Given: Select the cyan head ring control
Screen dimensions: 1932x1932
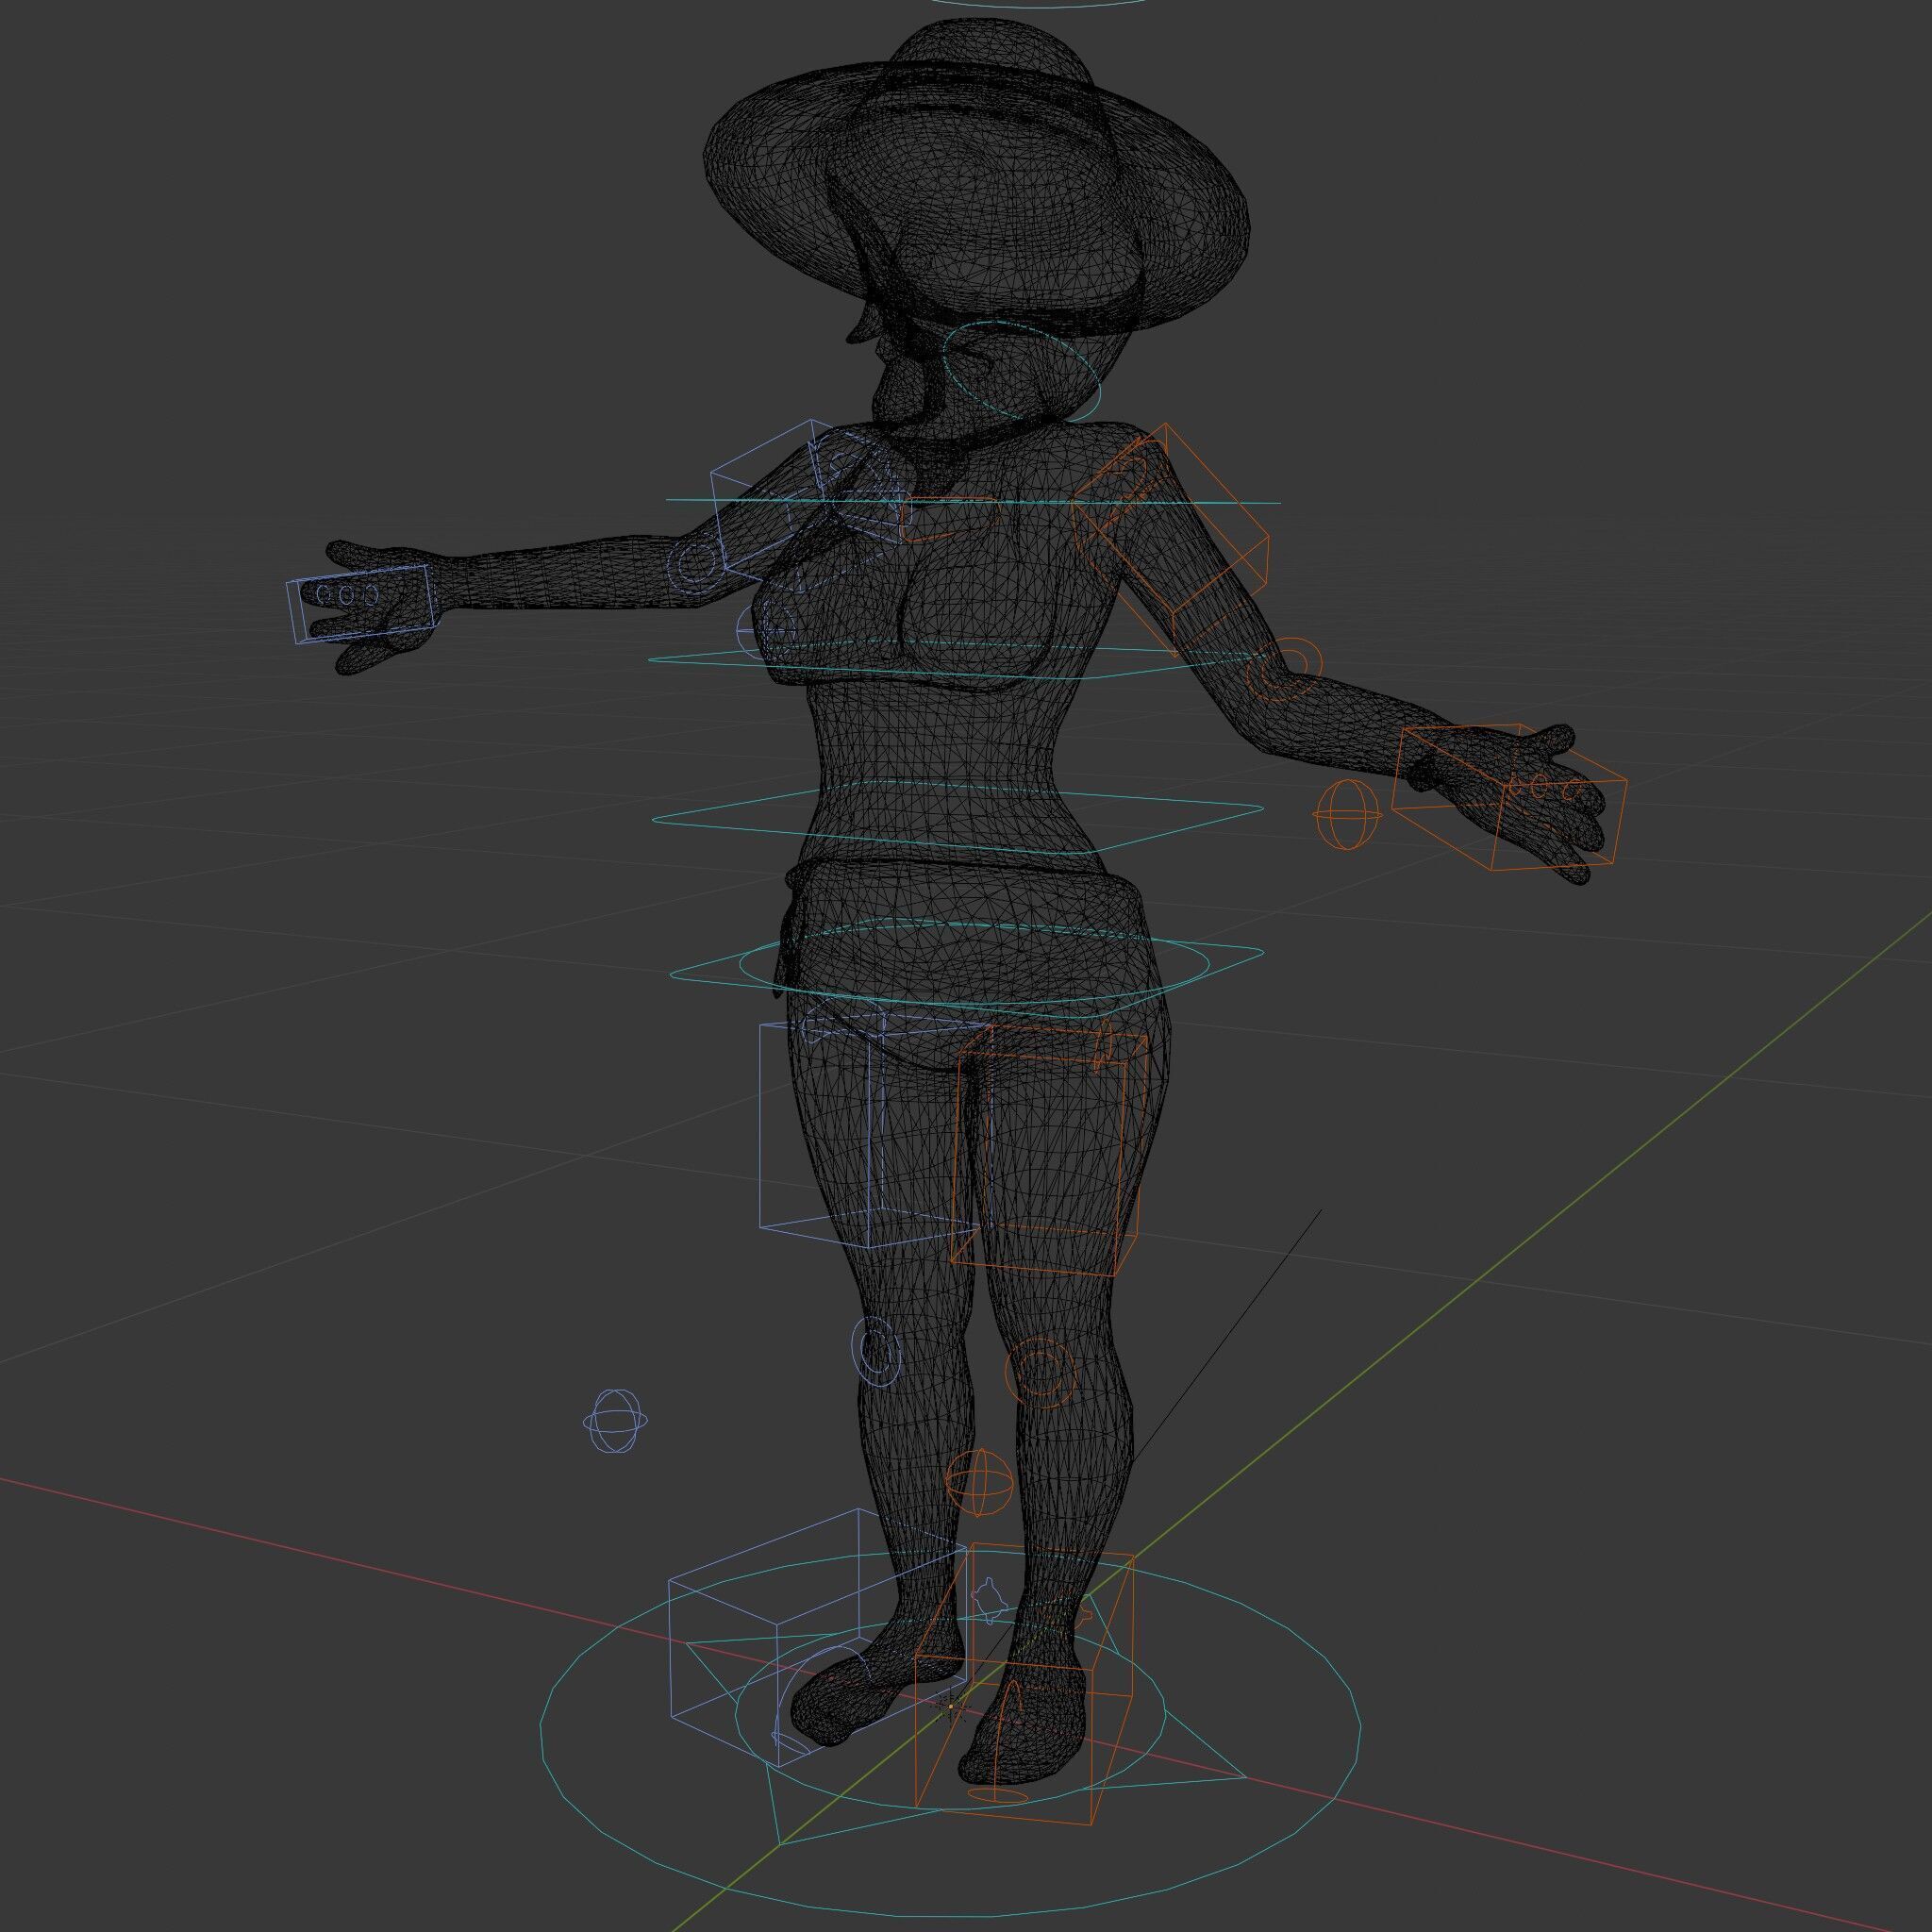Looking at the screenshot, I should (x=1021, y=369).
